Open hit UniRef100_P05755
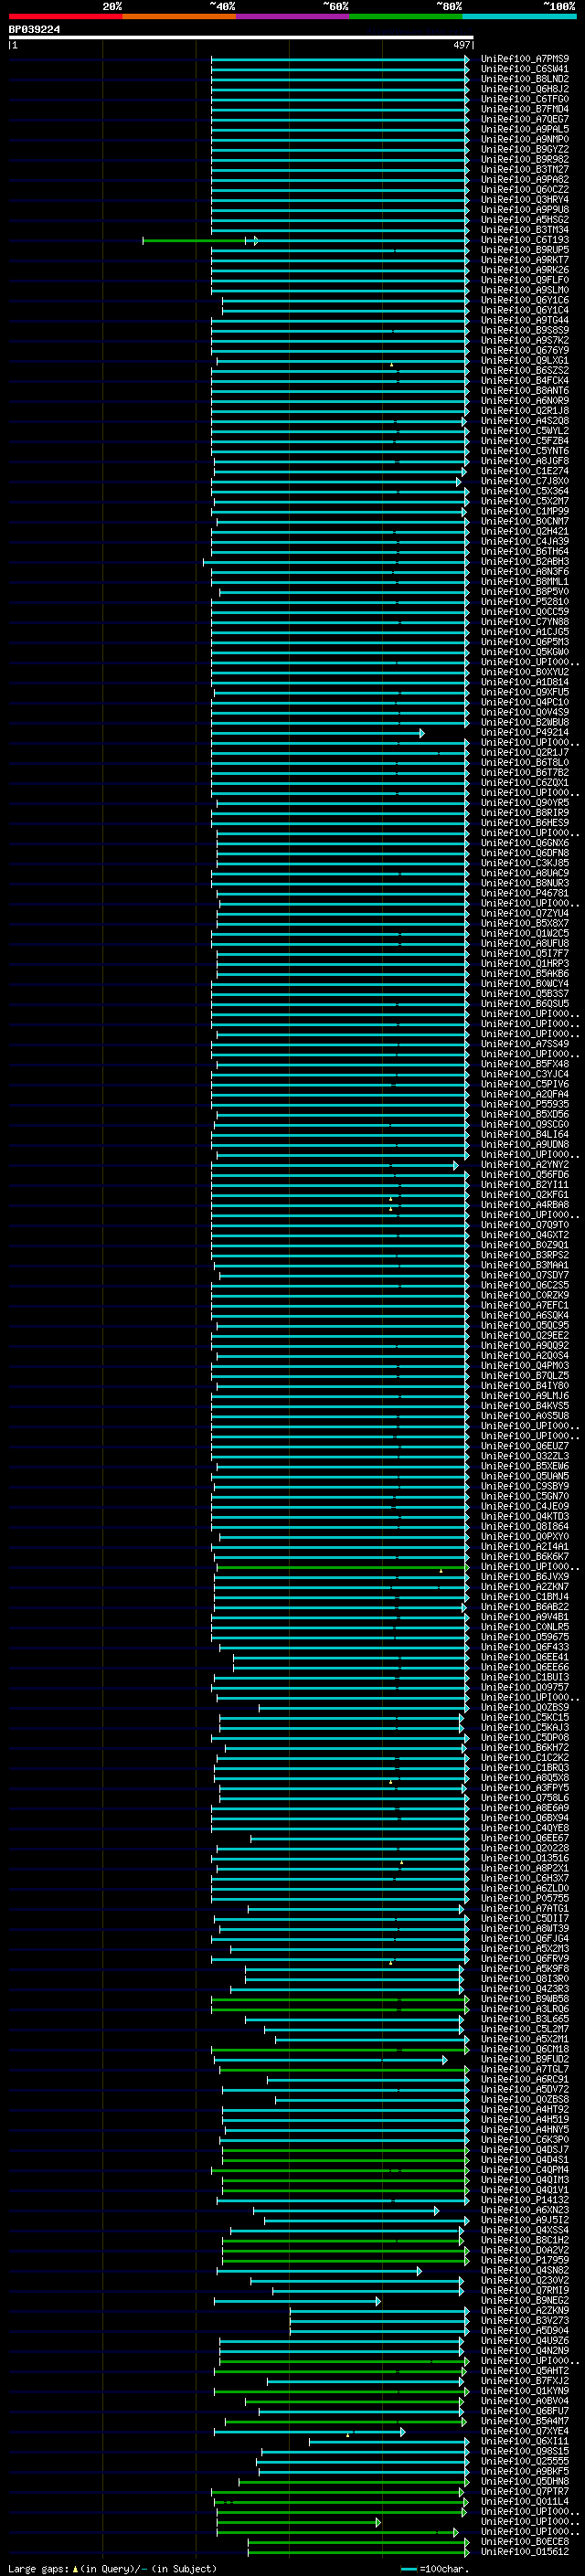The image size is (585, 2576). [525, 1899]
